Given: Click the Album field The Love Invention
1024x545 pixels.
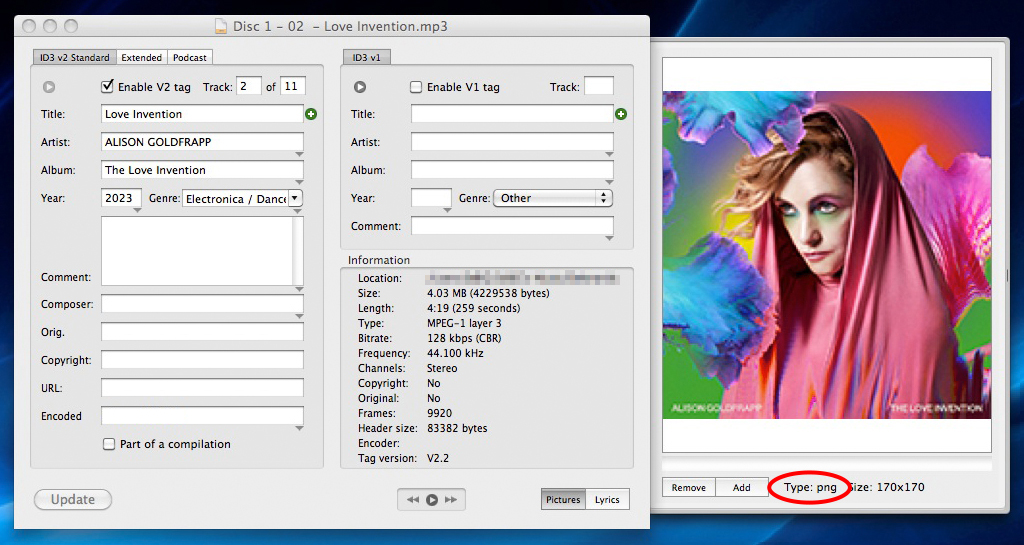Looking at the screenshot, I should pos(202,170).
